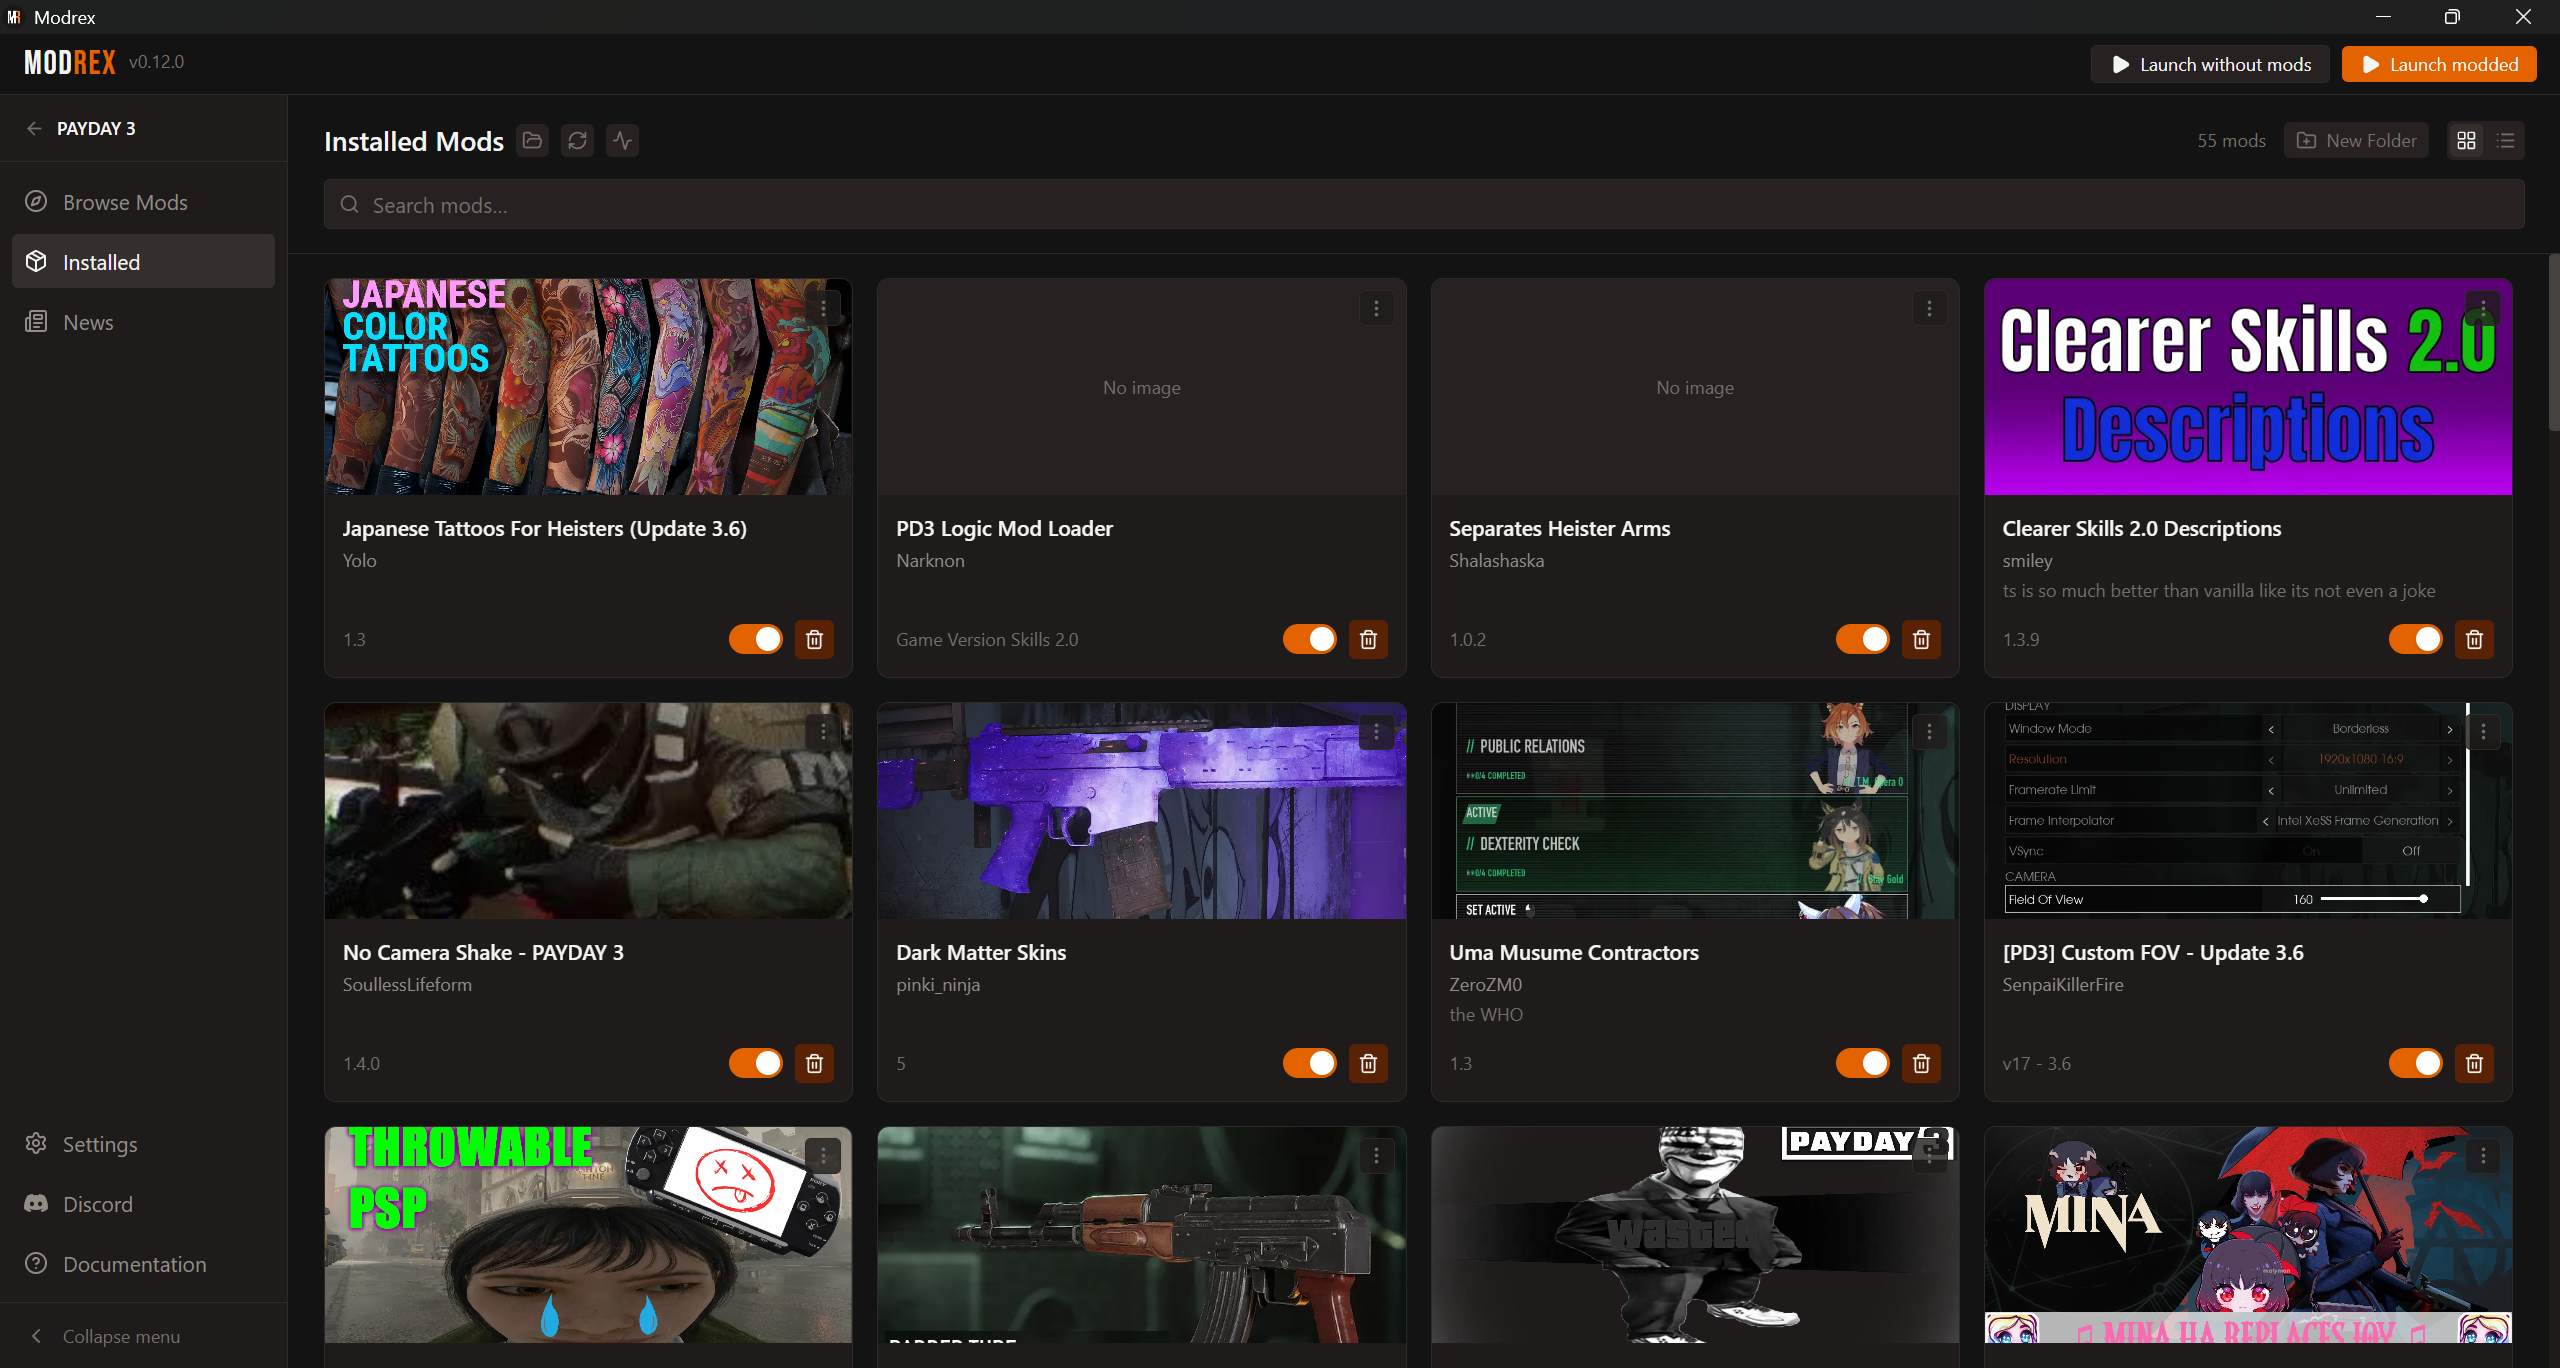Open the activity monitor pulse icon
This screenshot has height=1368, width=2560.
coord(622,141)
